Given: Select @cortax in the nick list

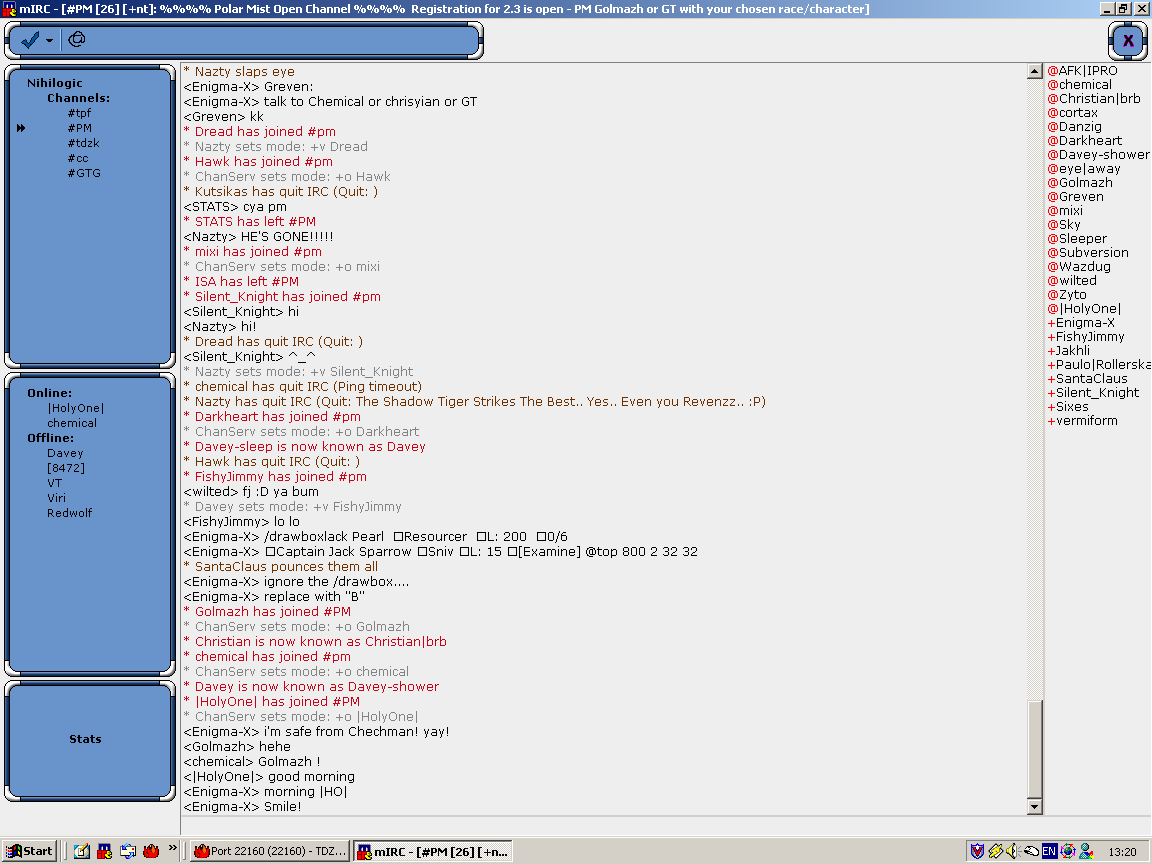Looking at the screenshot, I should click(x=1073, y=112).
